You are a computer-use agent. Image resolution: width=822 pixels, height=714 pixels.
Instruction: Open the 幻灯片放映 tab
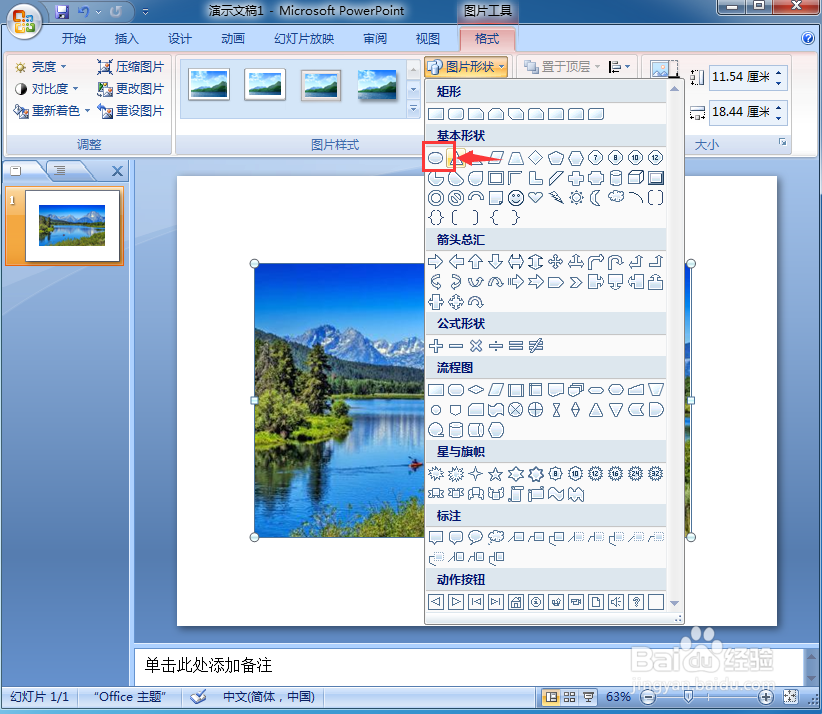pos(304,38)
